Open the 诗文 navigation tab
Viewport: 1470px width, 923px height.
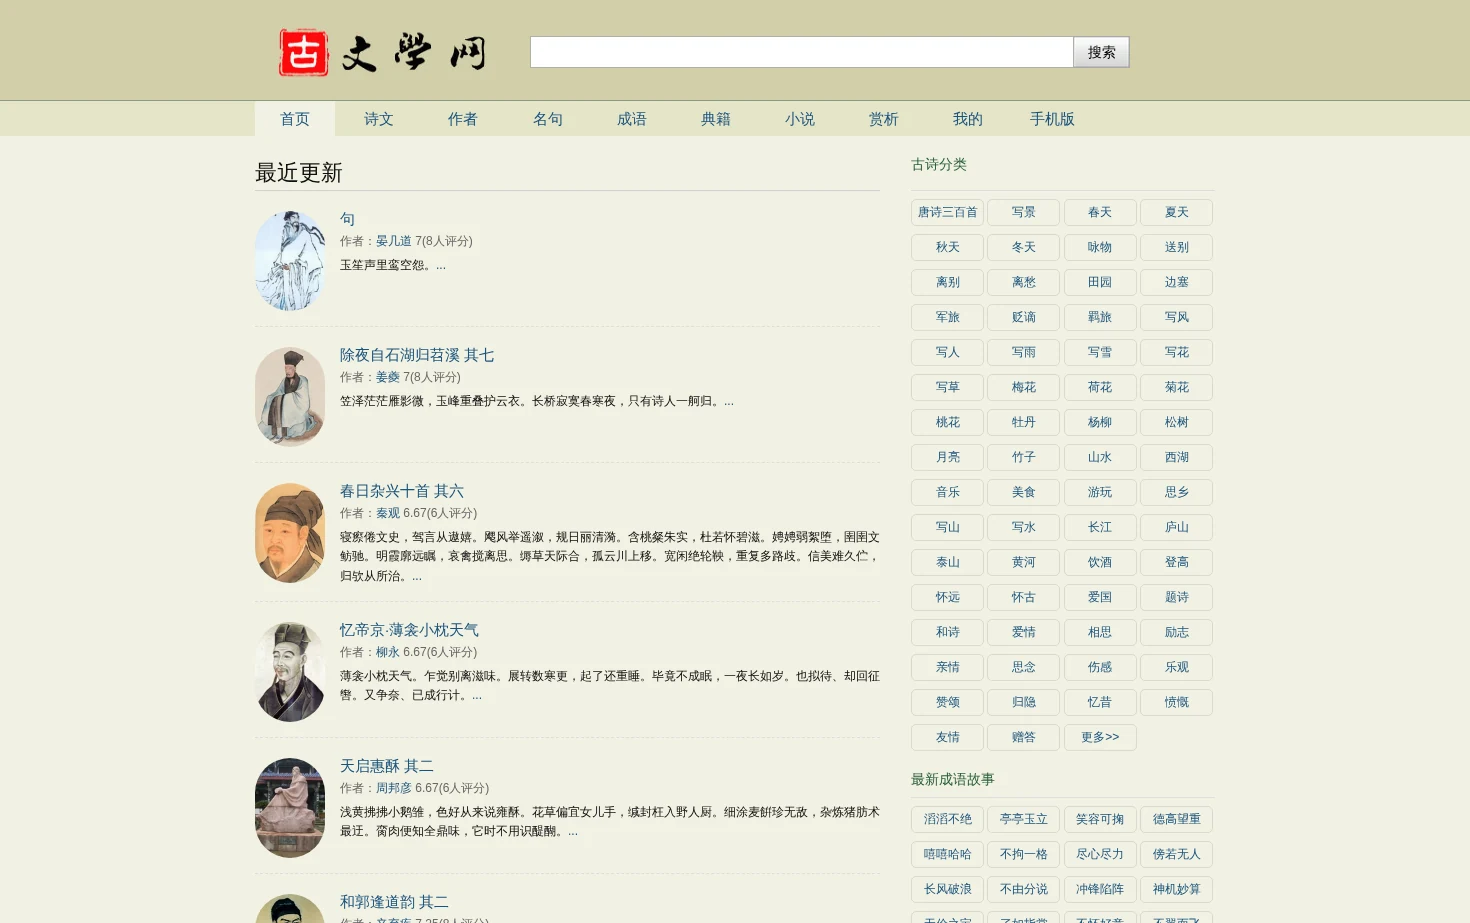(379, 119)
